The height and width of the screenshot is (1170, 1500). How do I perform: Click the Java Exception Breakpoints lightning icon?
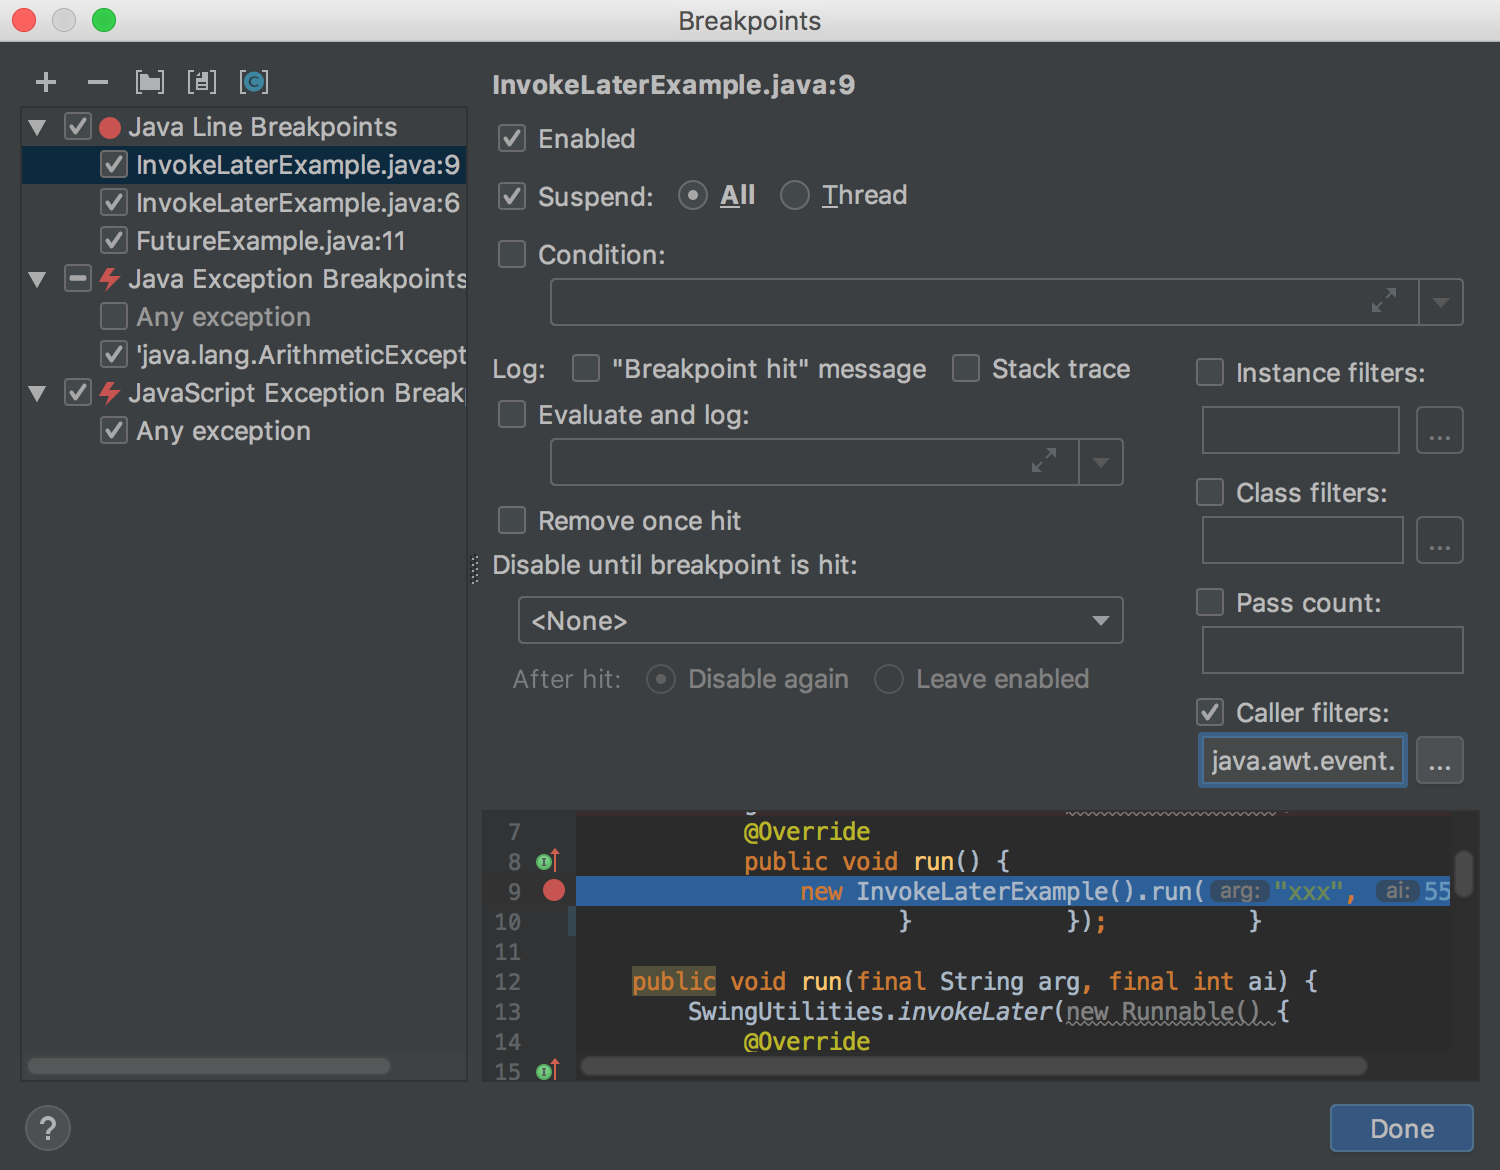pos(110,278)
